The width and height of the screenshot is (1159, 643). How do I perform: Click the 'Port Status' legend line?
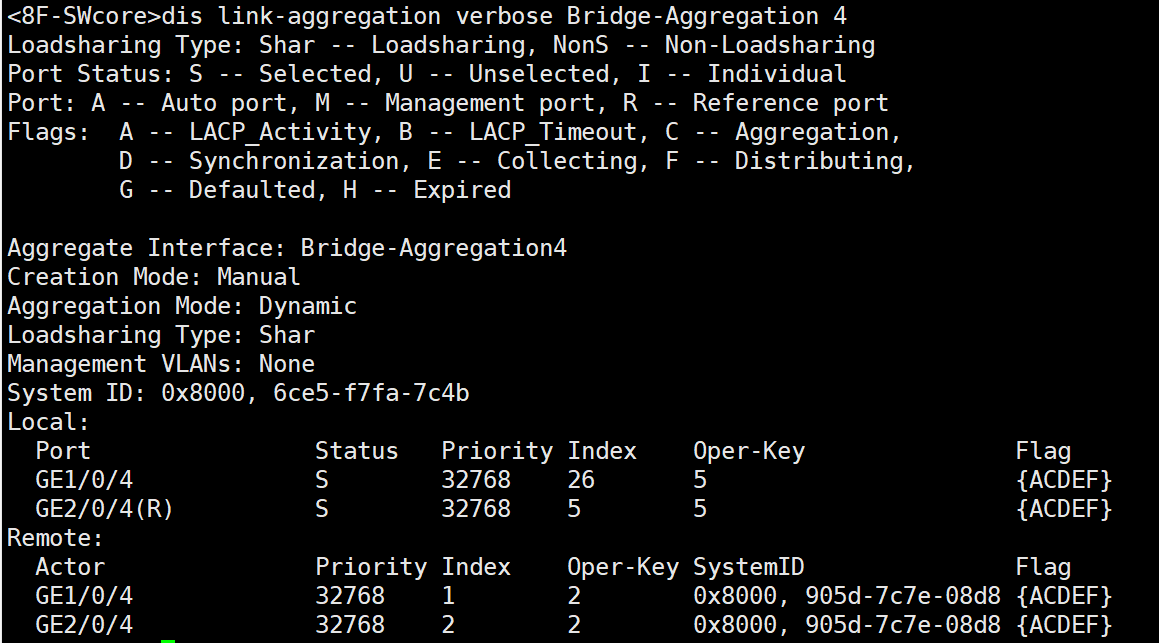click(427, 74)
